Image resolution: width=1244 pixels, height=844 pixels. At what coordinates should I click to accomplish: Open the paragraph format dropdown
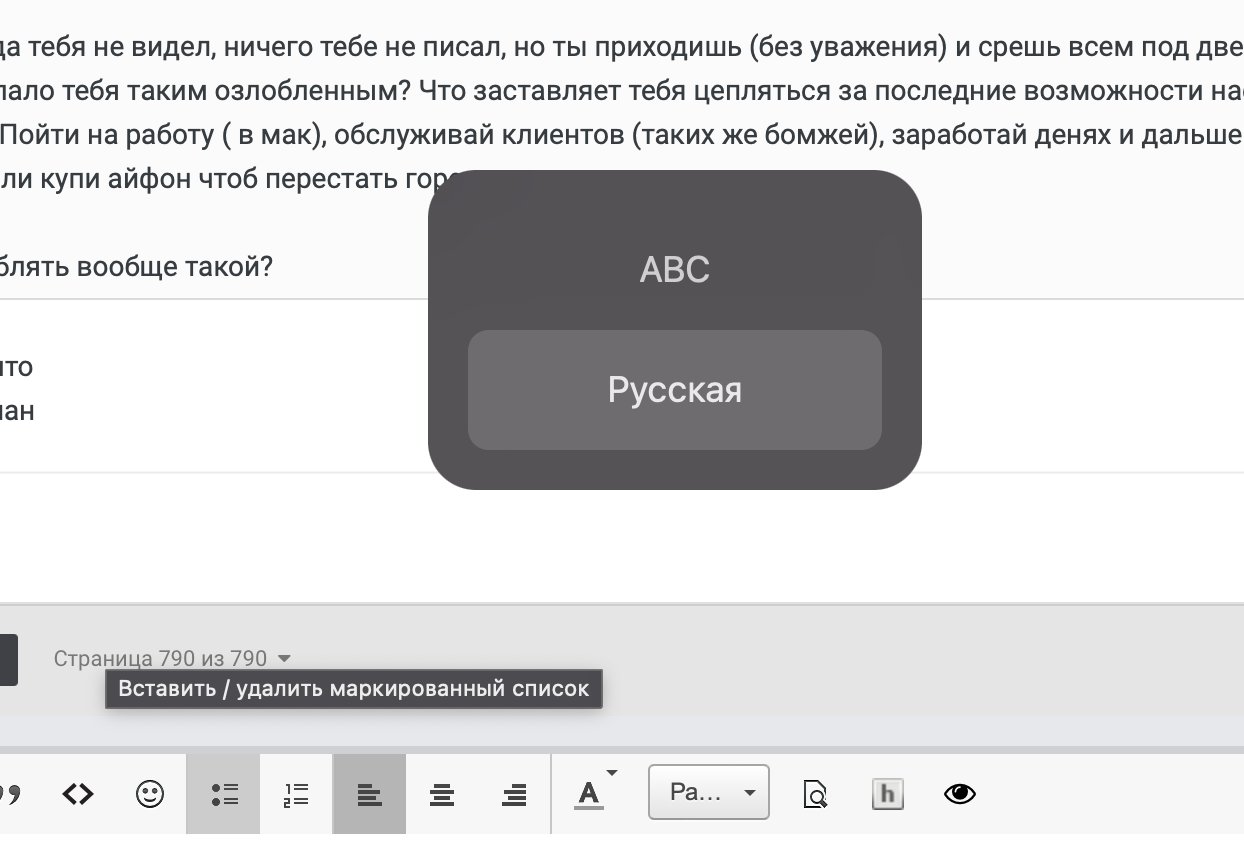tap(709, 791)
